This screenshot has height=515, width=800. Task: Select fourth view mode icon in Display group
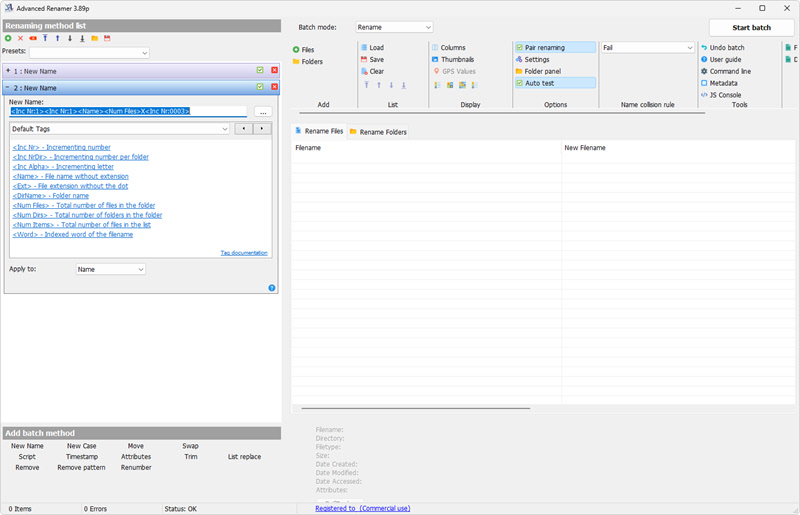click(474, 85)
